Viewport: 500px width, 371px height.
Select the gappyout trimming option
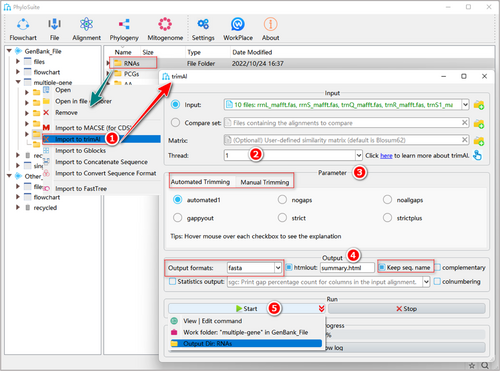point(177,218)
